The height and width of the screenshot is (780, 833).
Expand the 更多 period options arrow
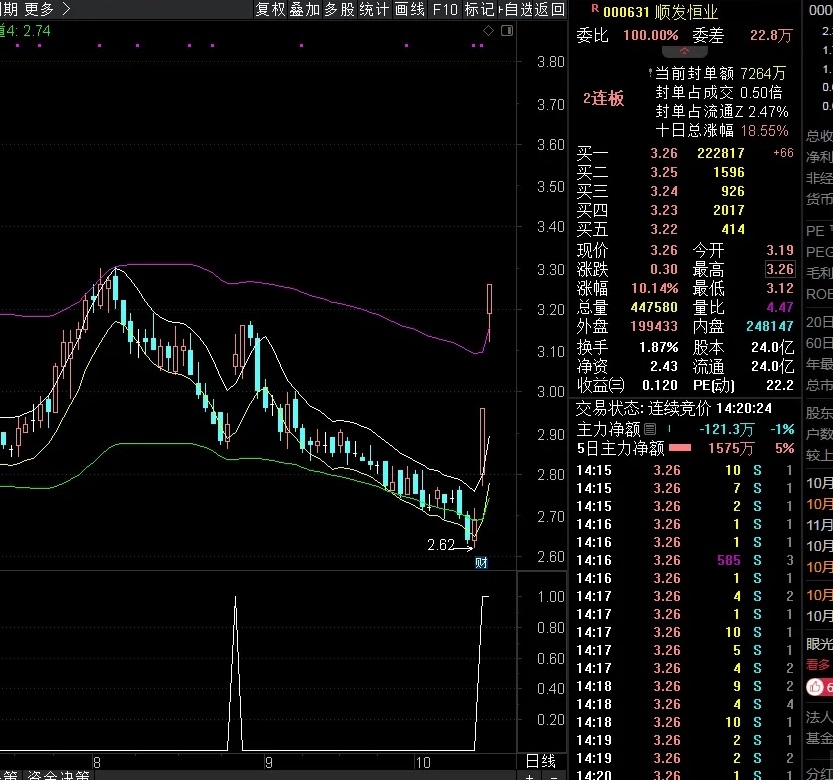(66, 9)
